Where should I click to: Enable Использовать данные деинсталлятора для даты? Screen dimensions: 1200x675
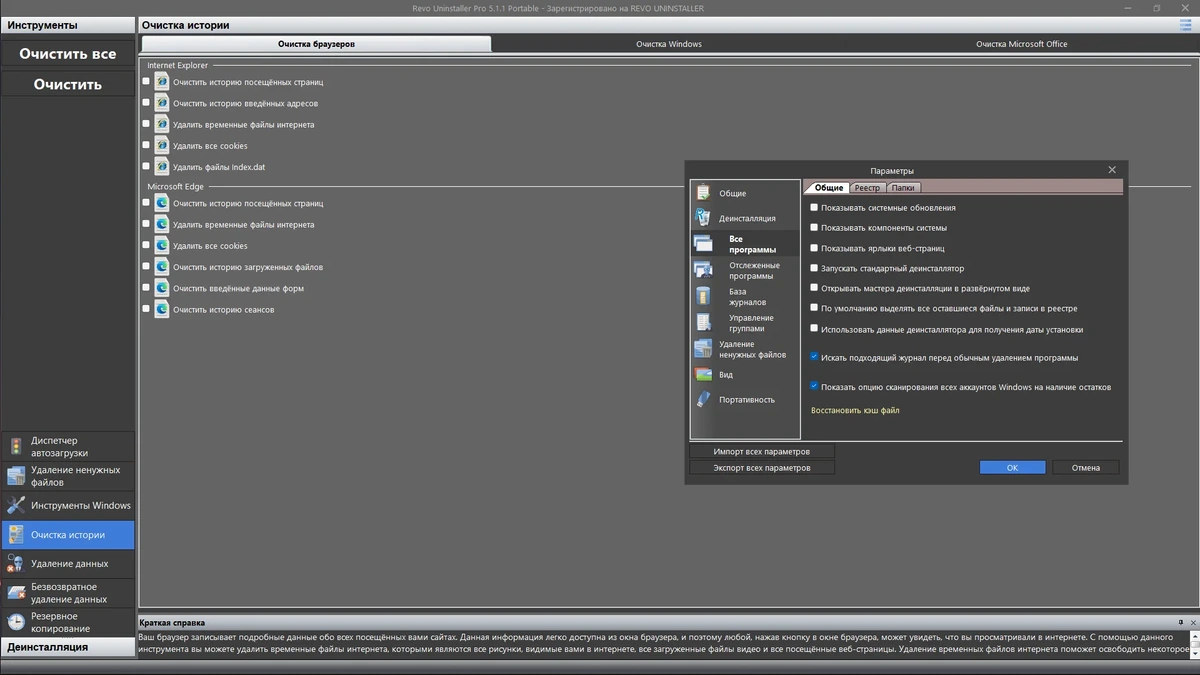(814, 328)
